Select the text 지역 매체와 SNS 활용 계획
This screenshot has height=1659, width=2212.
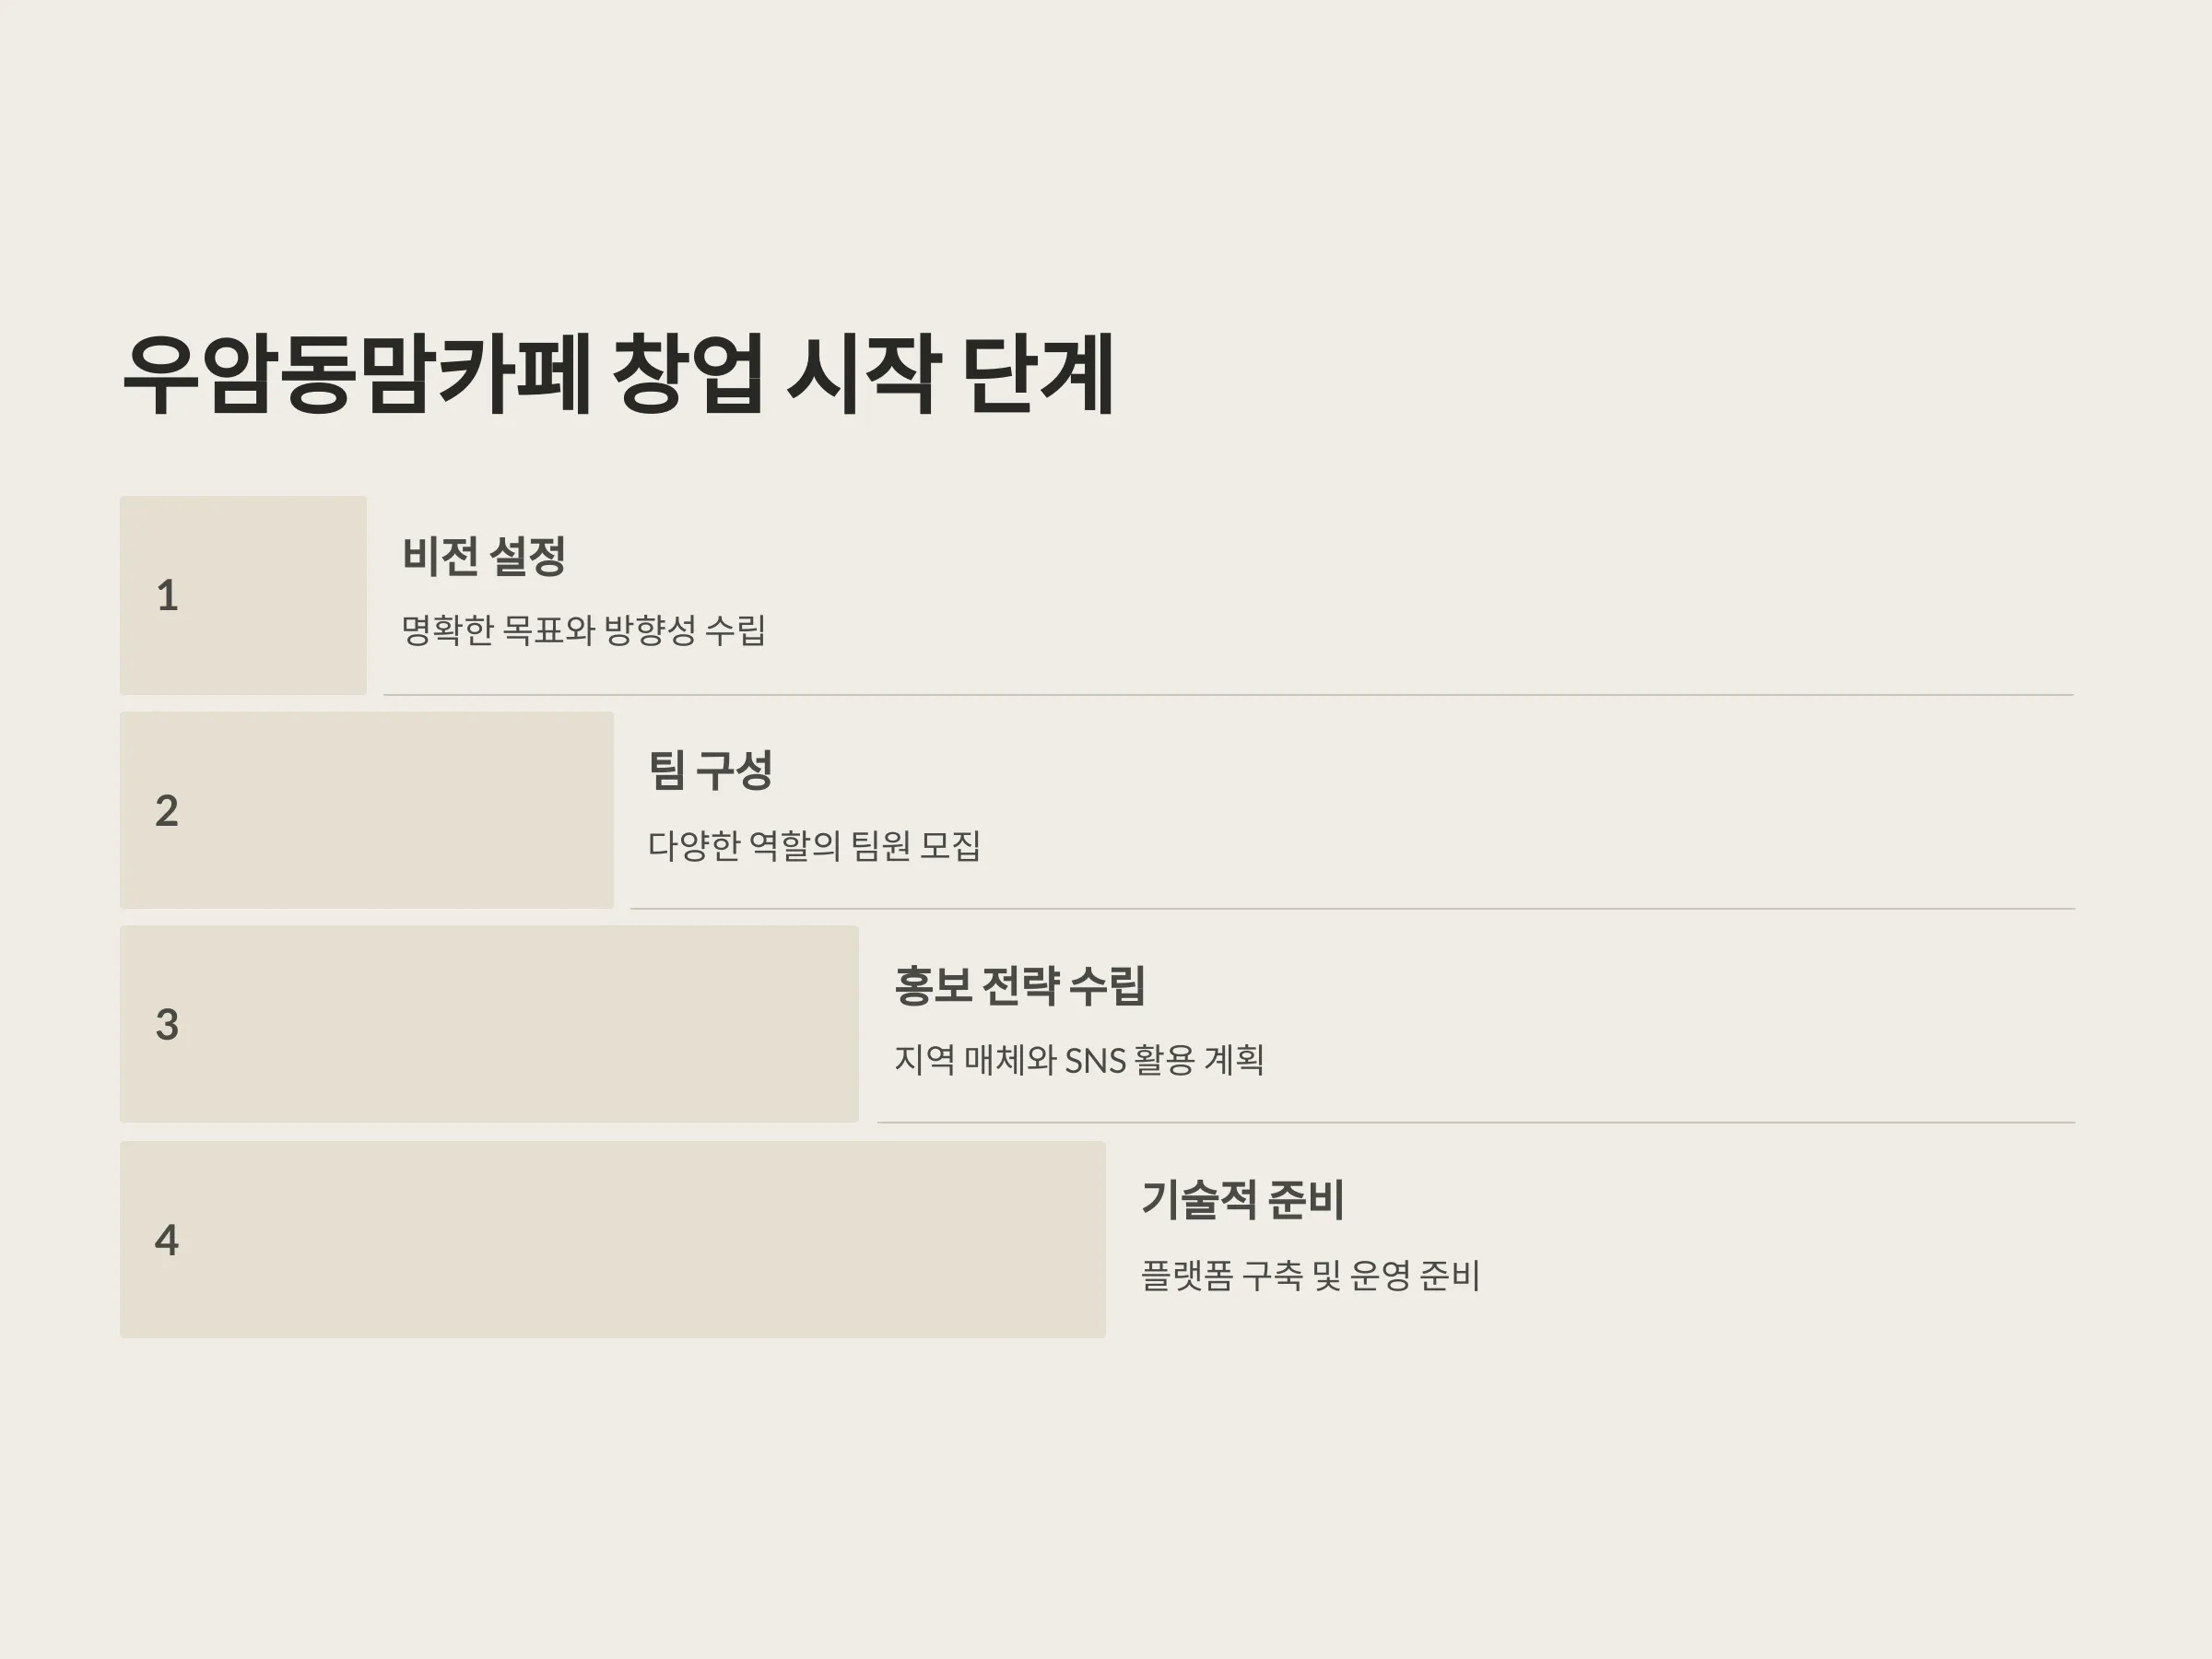pyautogui.click(x=1079, y=1059)
